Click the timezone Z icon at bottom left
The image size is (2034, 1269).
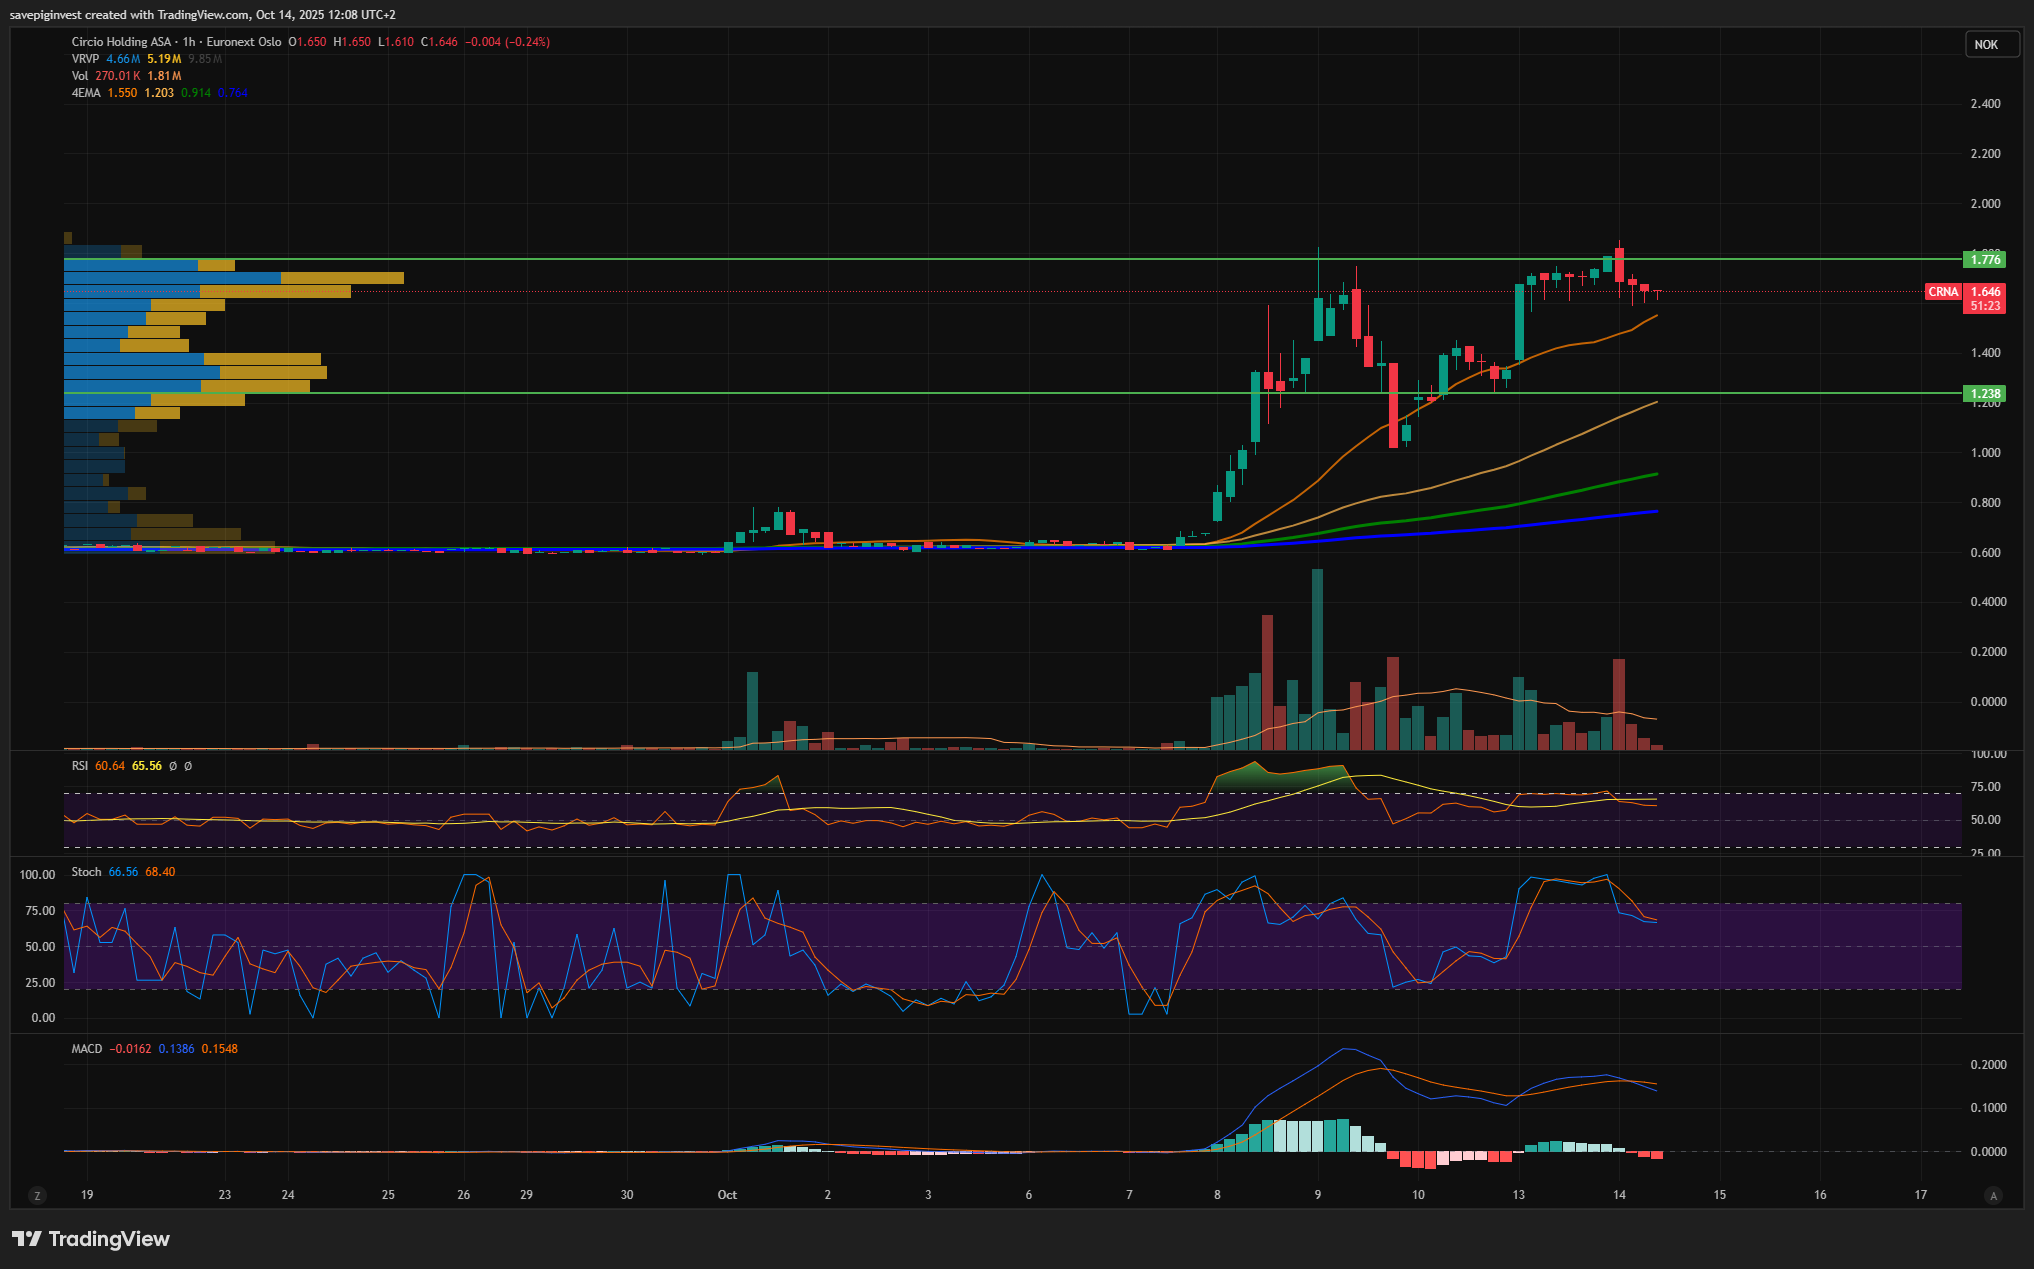tap(37, 1195)
